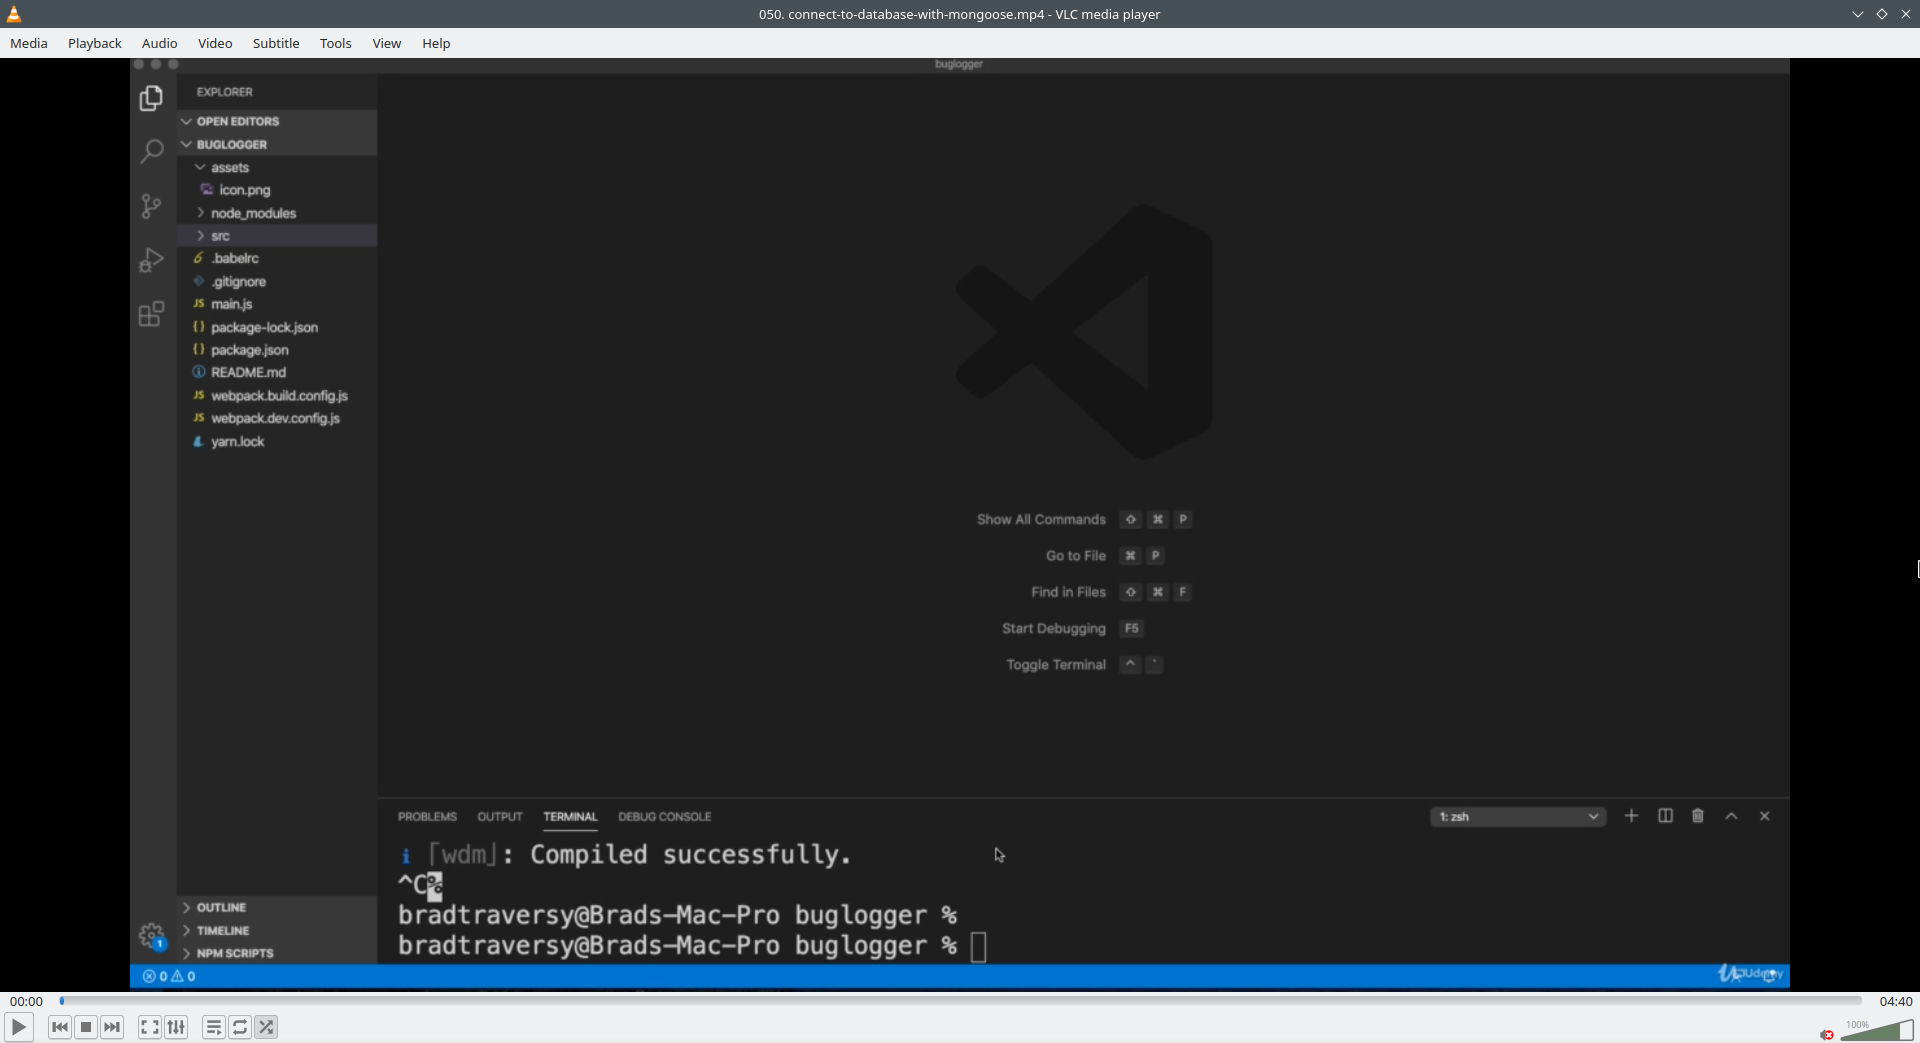Start playback with the VLC play button

point(19,1027)
